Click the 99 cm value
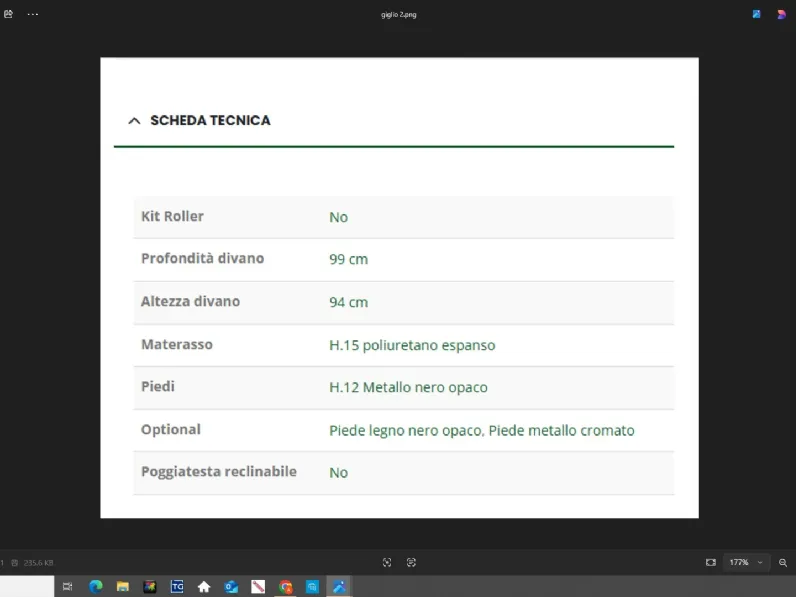 pyautogui.click(x=348, y=259)
